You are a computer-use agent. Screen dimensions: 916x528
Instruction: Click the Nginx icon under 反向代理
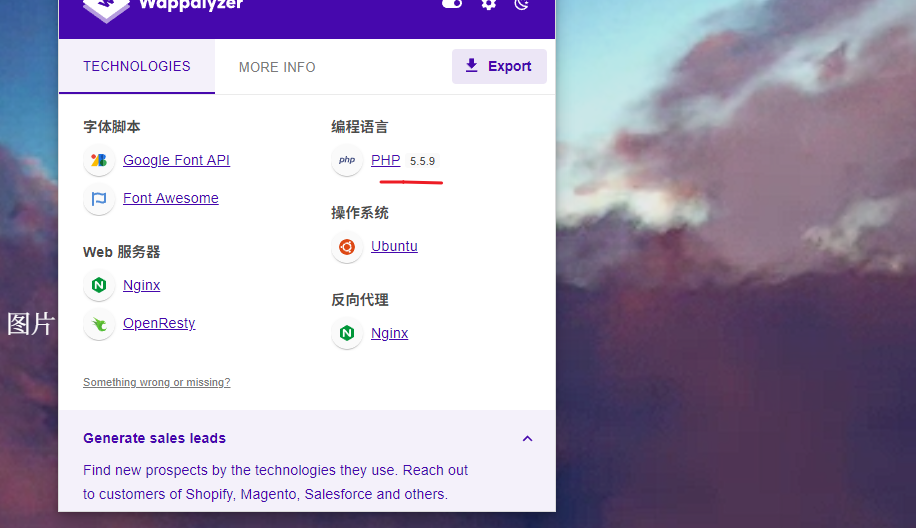pos(347,333)
